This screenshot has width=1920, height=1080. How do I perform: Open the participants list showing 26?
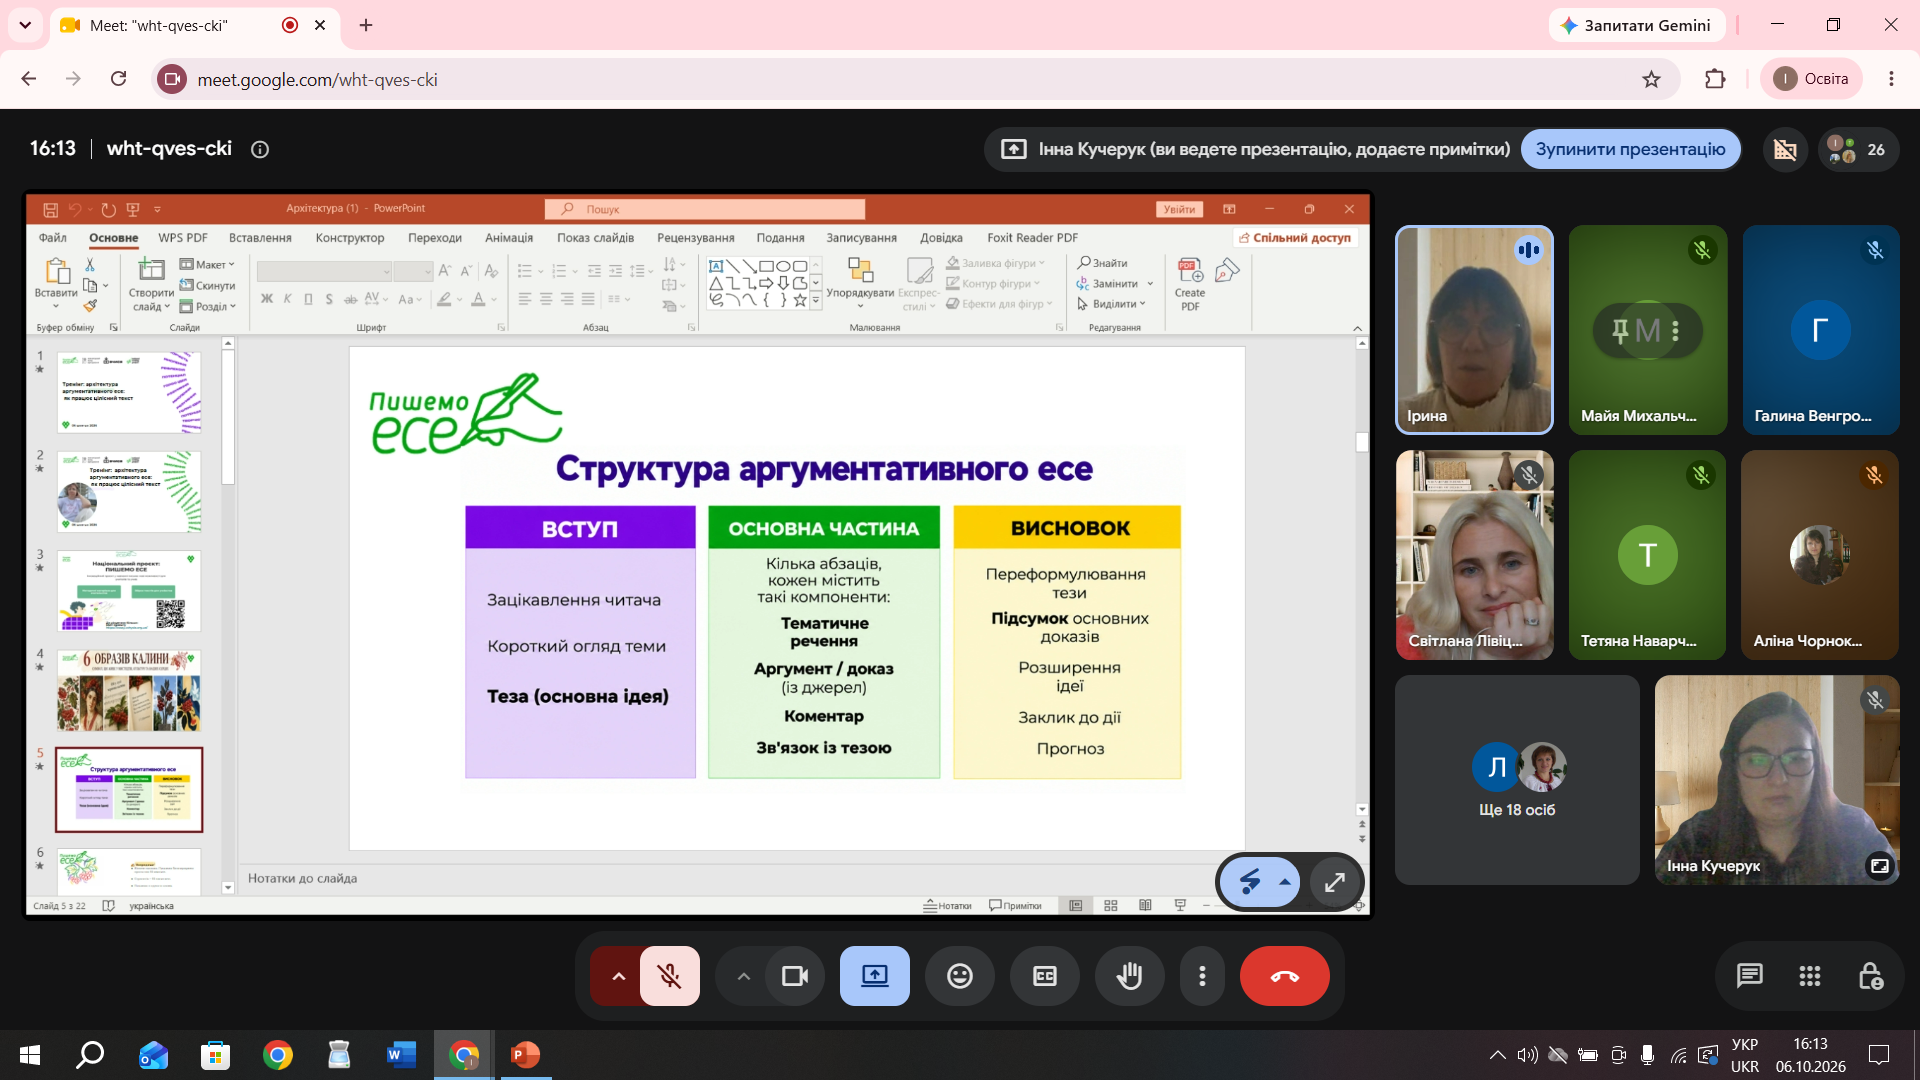1858,150
